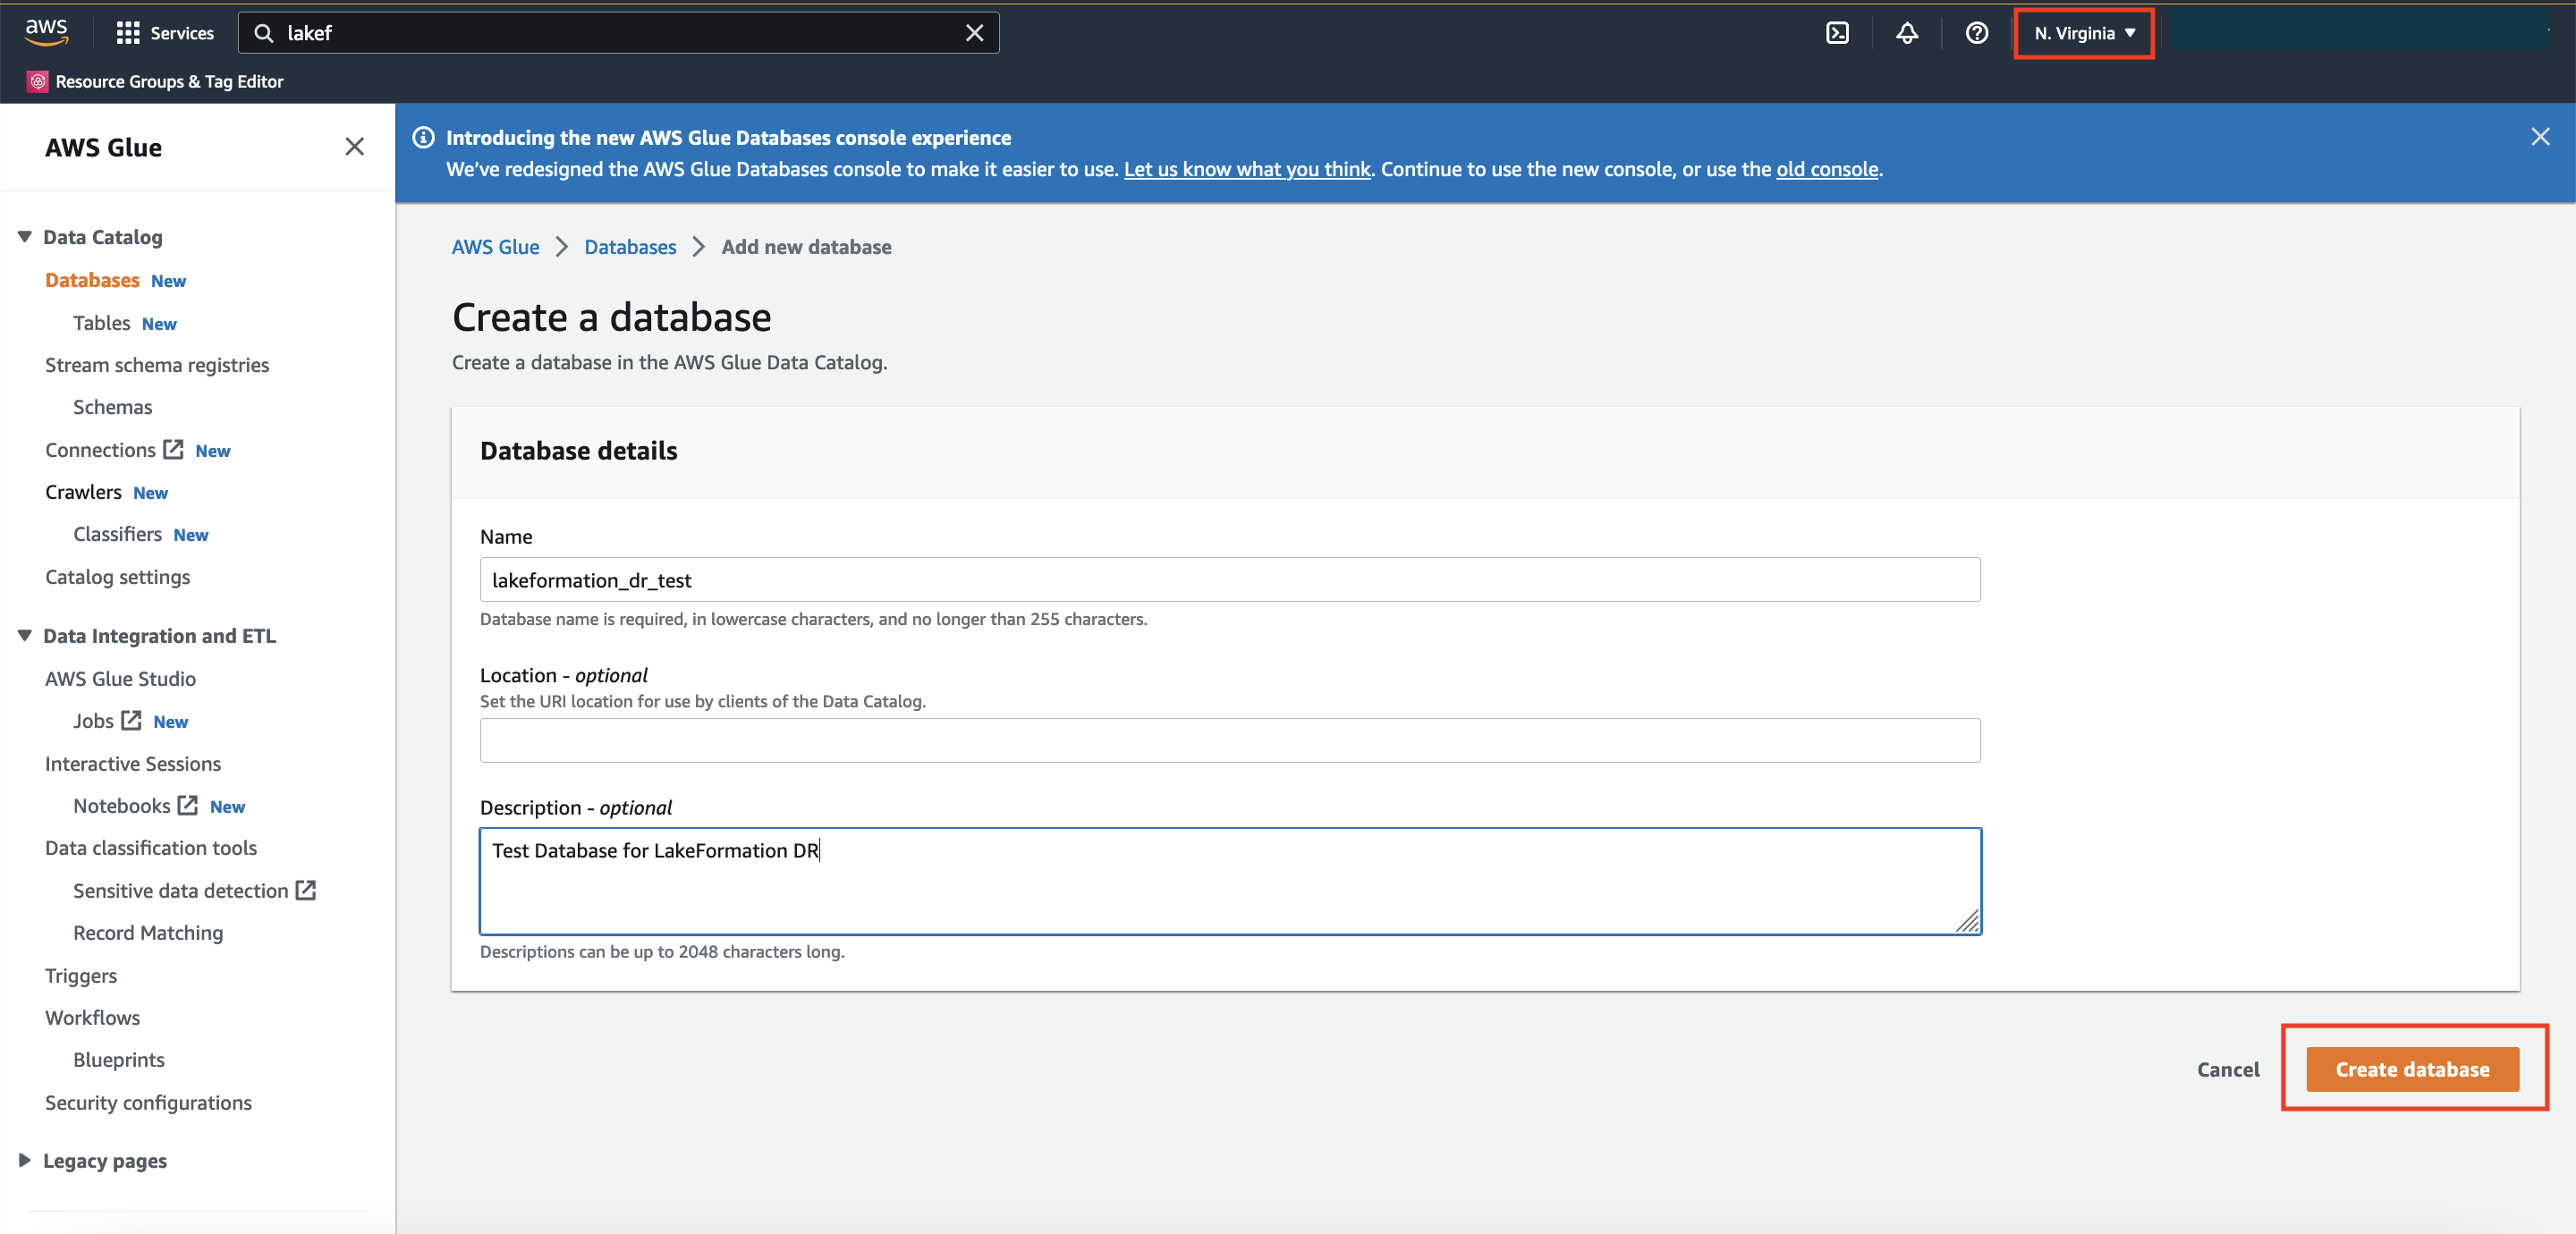Collapse the Data Integration and ETL section

point(25,636)
